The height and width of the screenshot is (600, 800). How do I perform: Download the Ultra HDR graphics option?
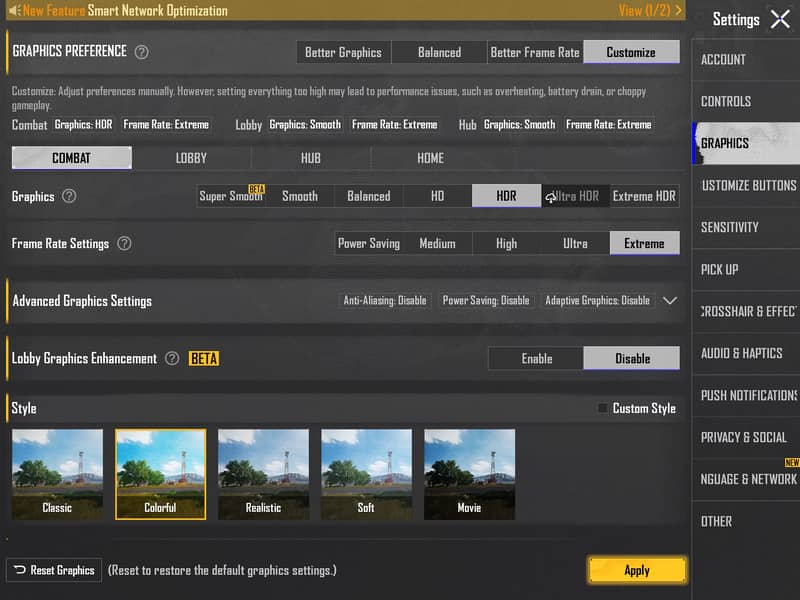click(x=575, y=196)
